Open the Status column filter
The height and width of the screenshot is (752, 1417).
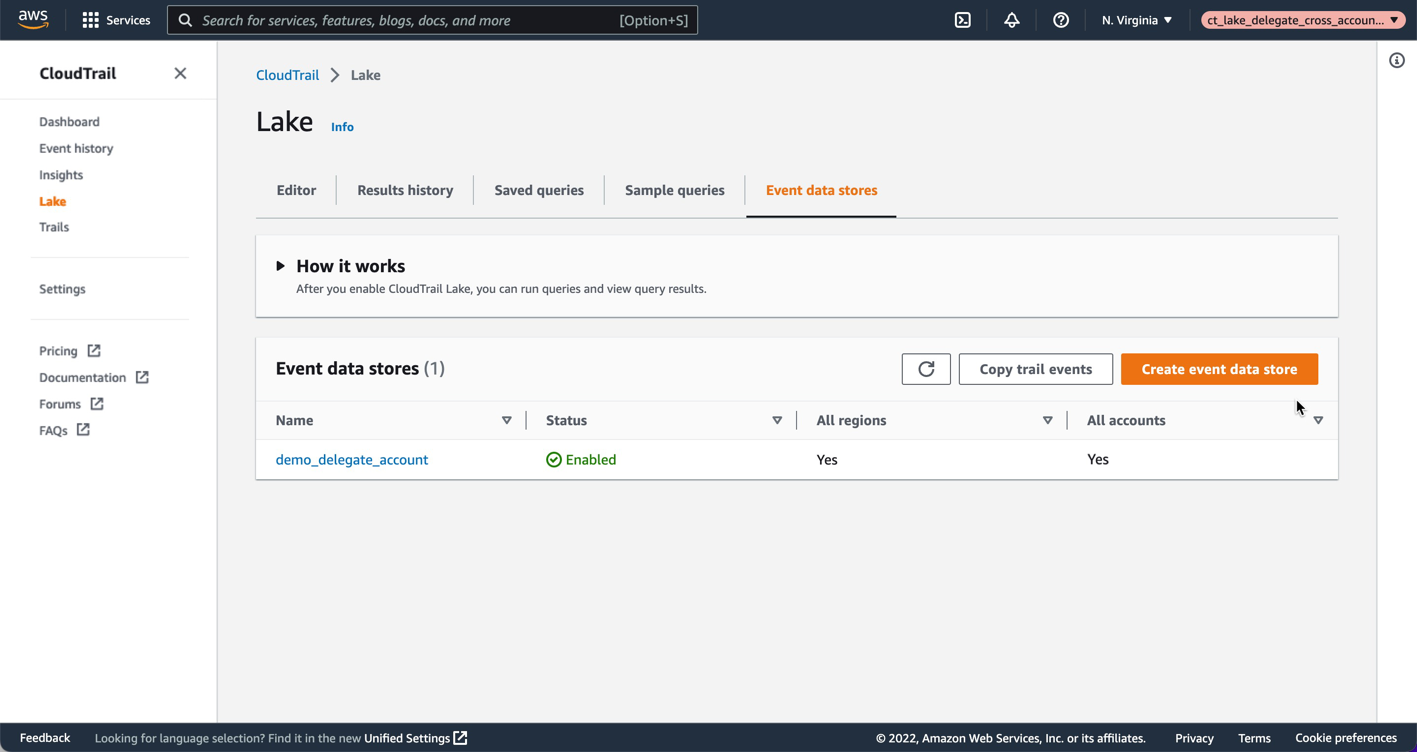point(777,420)
